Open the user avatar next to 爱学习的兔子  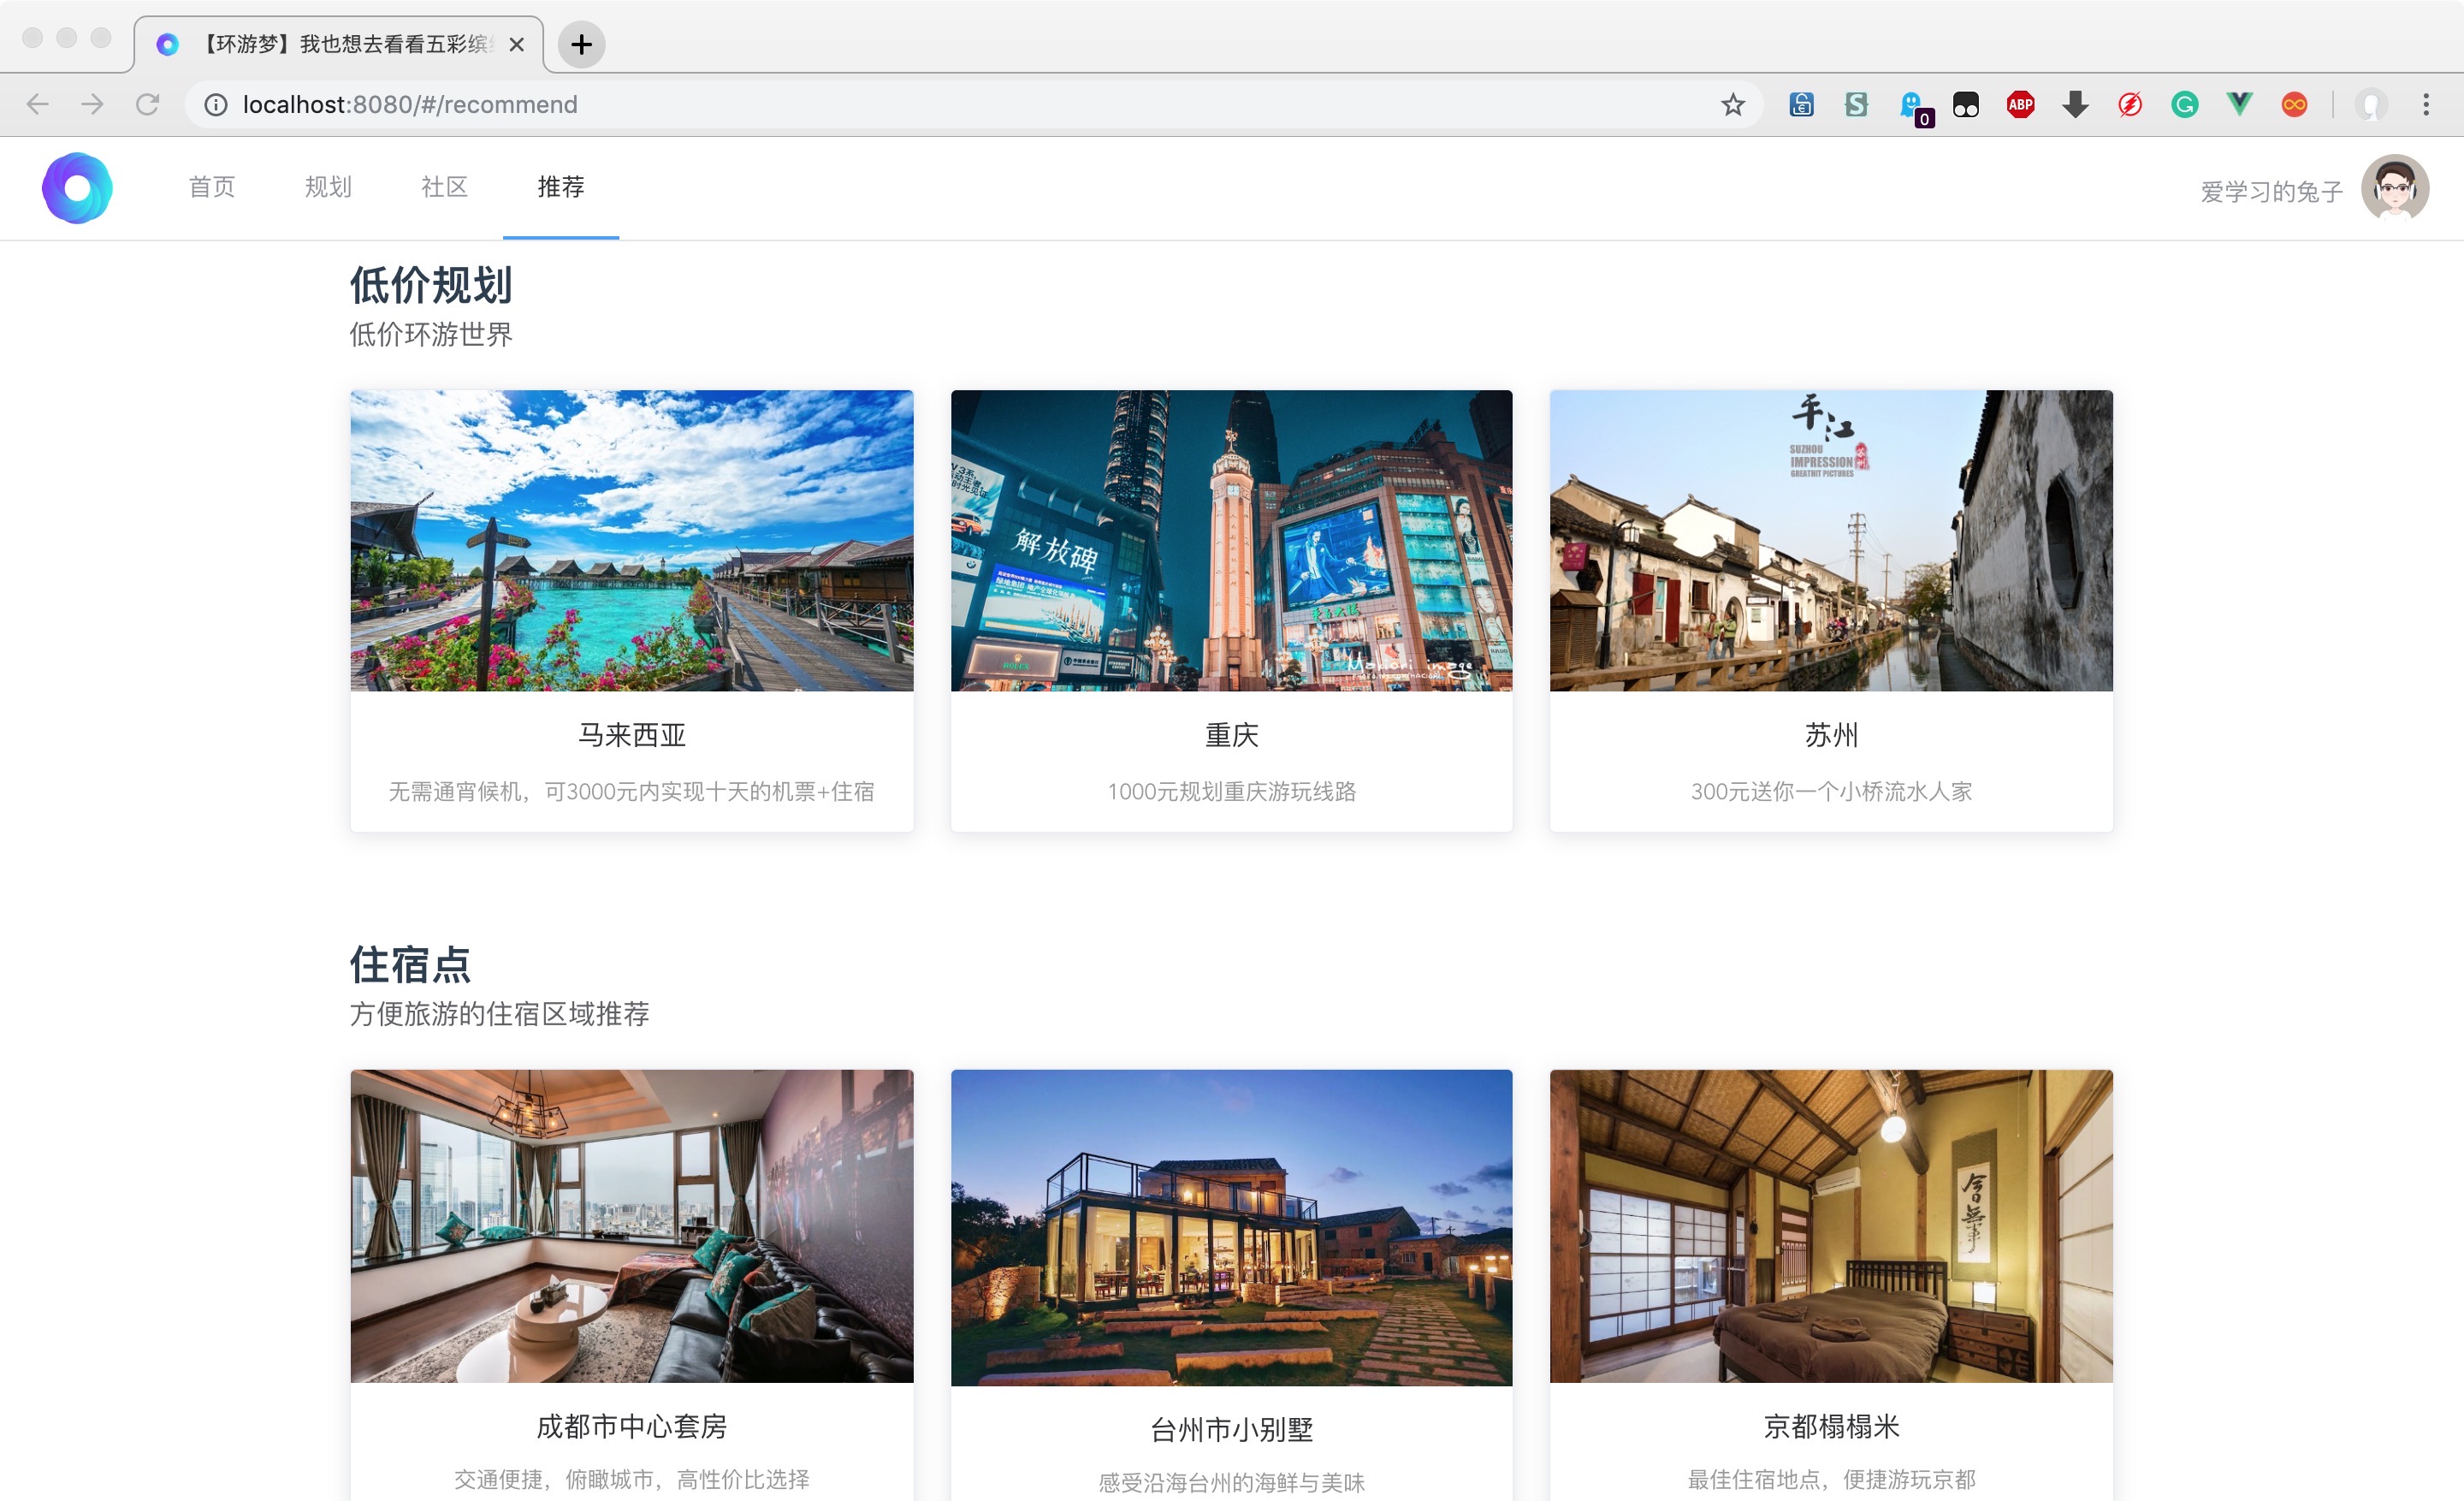coord(2394,188)
